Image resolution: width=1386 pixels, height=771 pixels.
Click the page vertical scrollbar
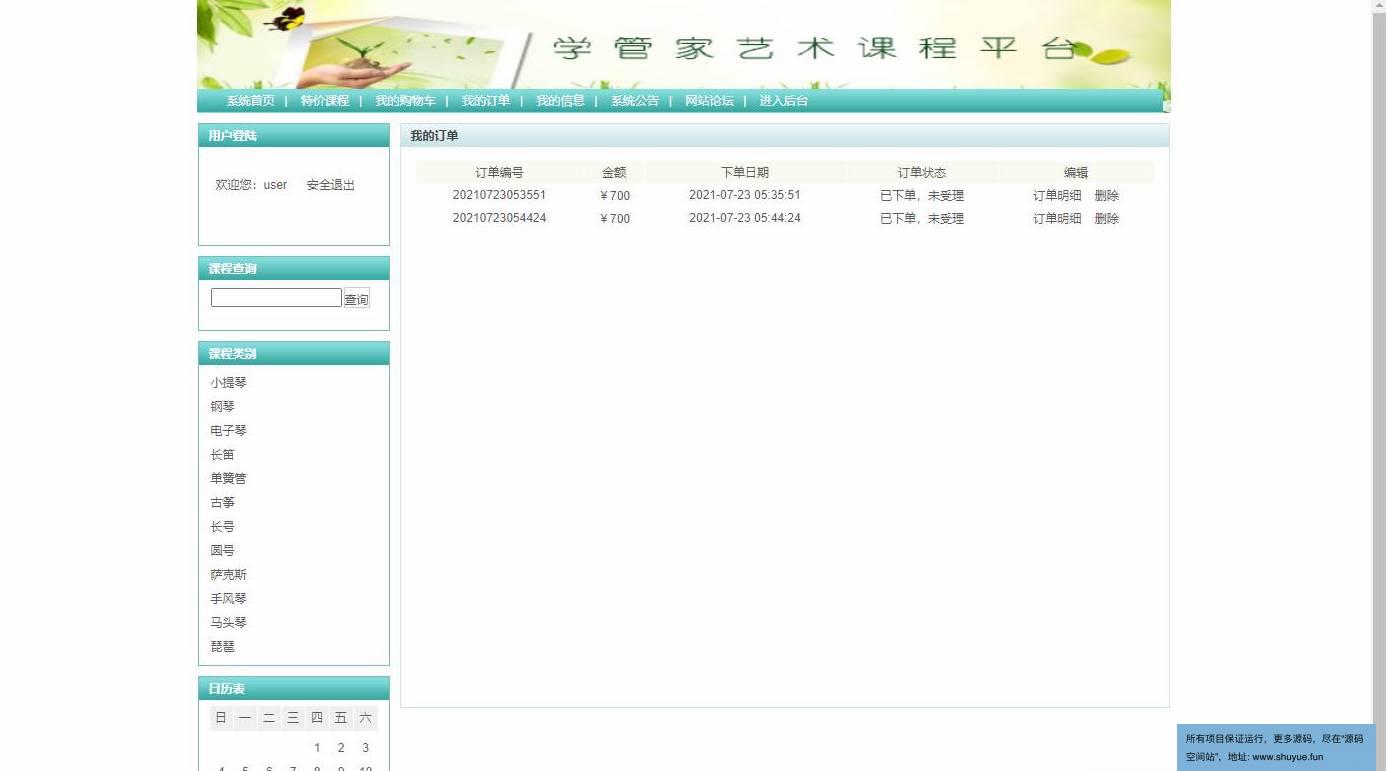click(1379, 385)
